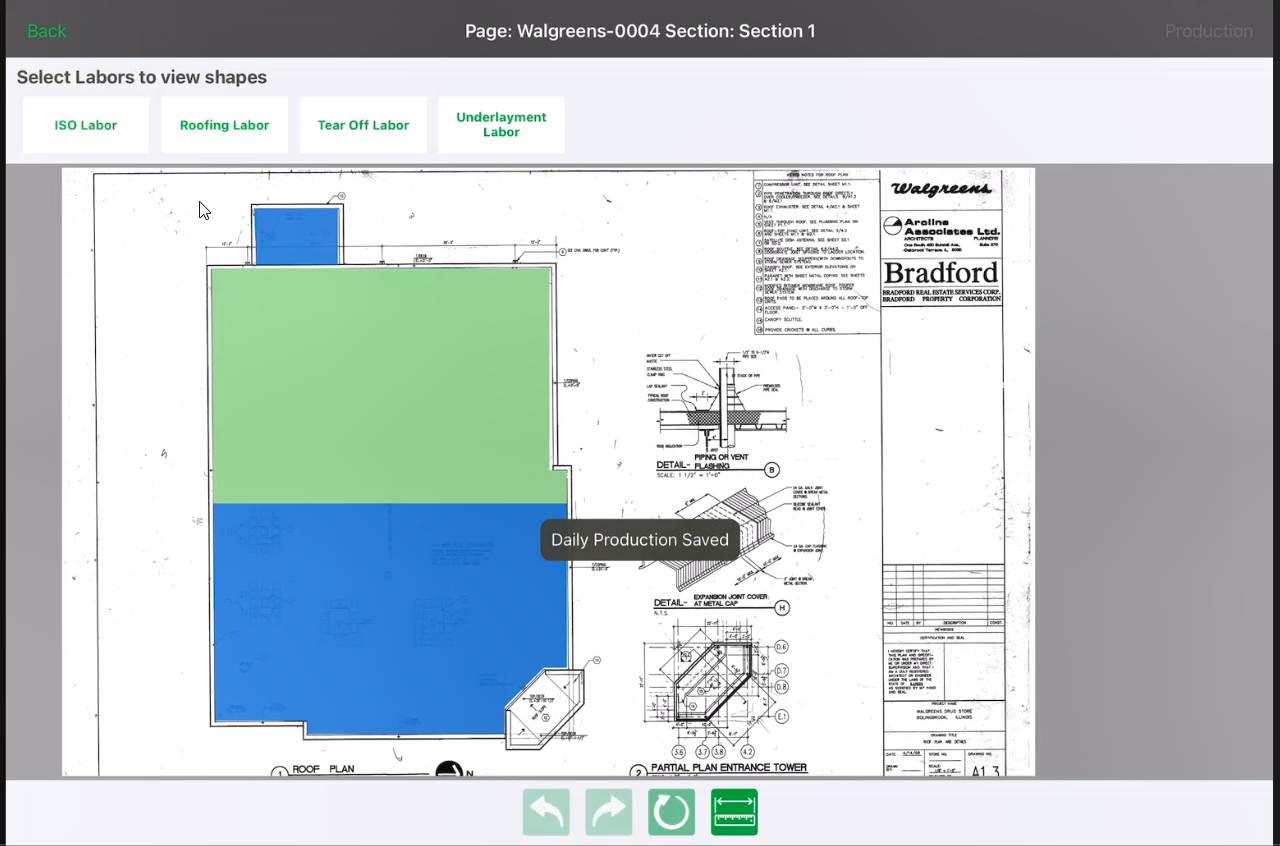Select the Tear Off Labor button
The width and height of the screenshot is (1280, 846).
[x=363, y=125]
